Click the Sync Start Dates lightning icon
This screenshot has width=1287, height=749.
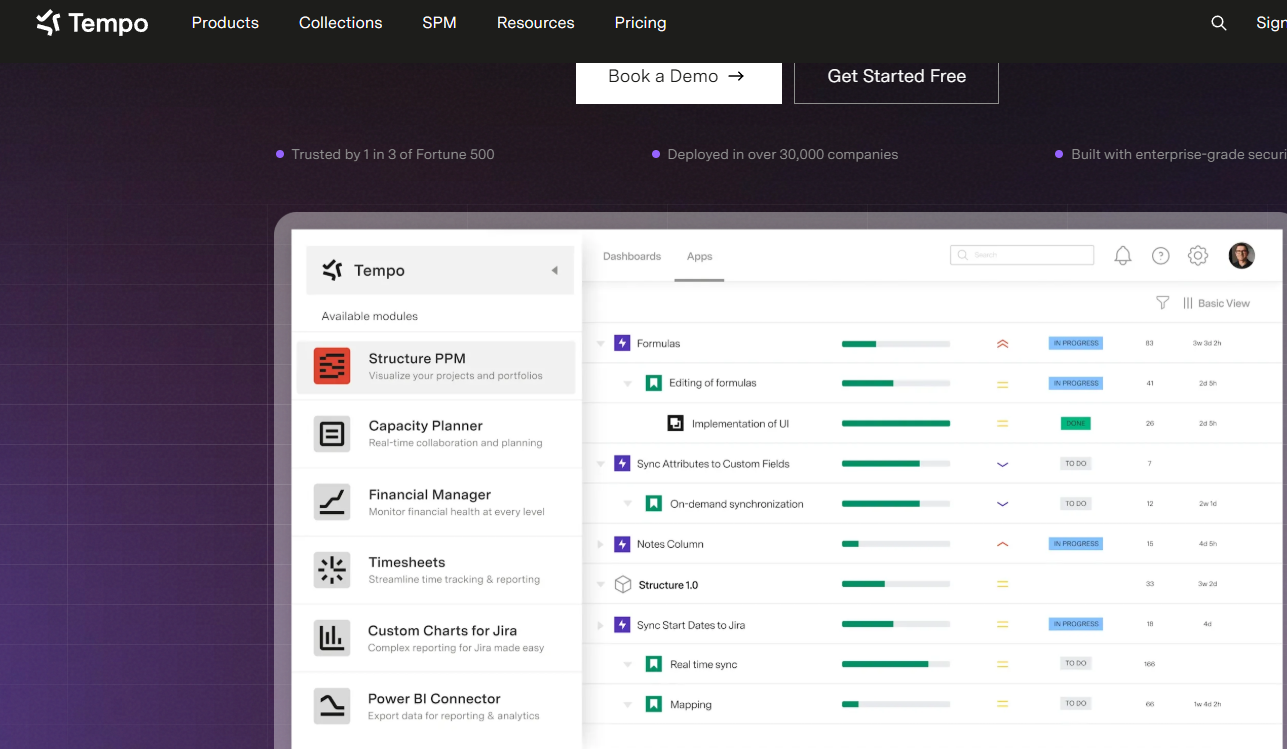click(622, 625)
